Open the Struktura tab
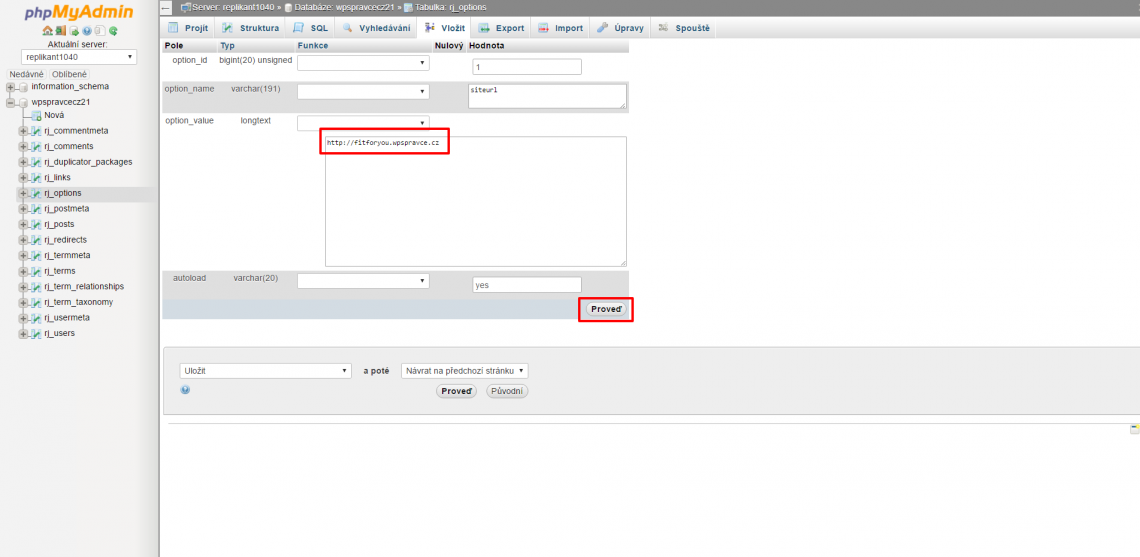 [250, 28]
